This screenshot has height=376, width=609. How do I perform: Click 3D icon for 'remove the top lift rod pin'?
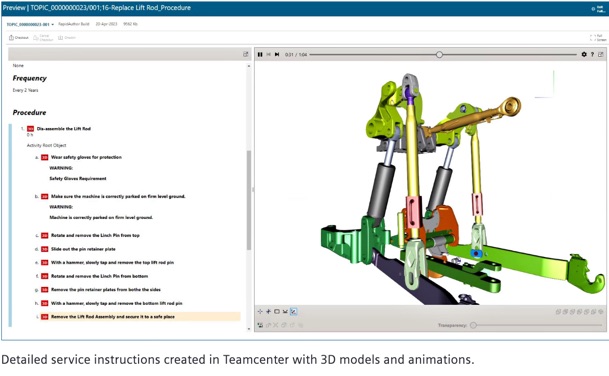click(x=45, y=263)
